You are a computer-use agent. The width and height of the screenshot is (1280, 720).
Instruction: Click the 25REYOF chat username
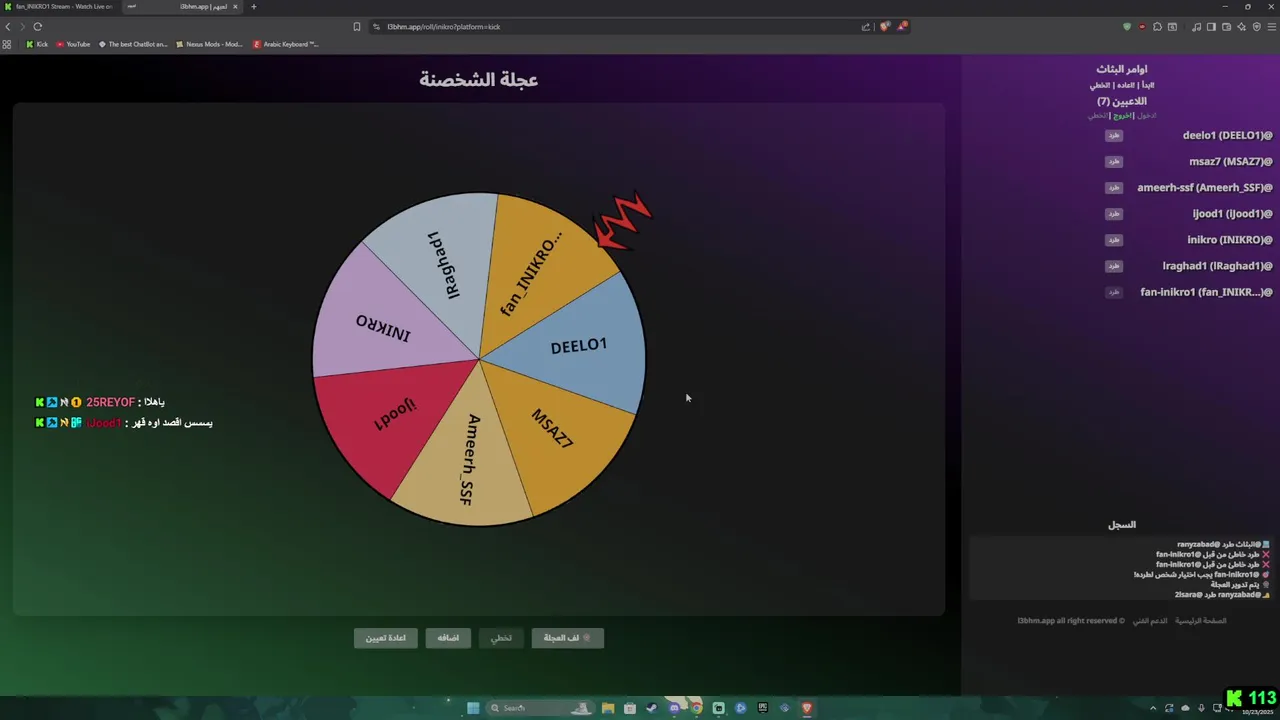pyautogui.click(x=110, y=402)
